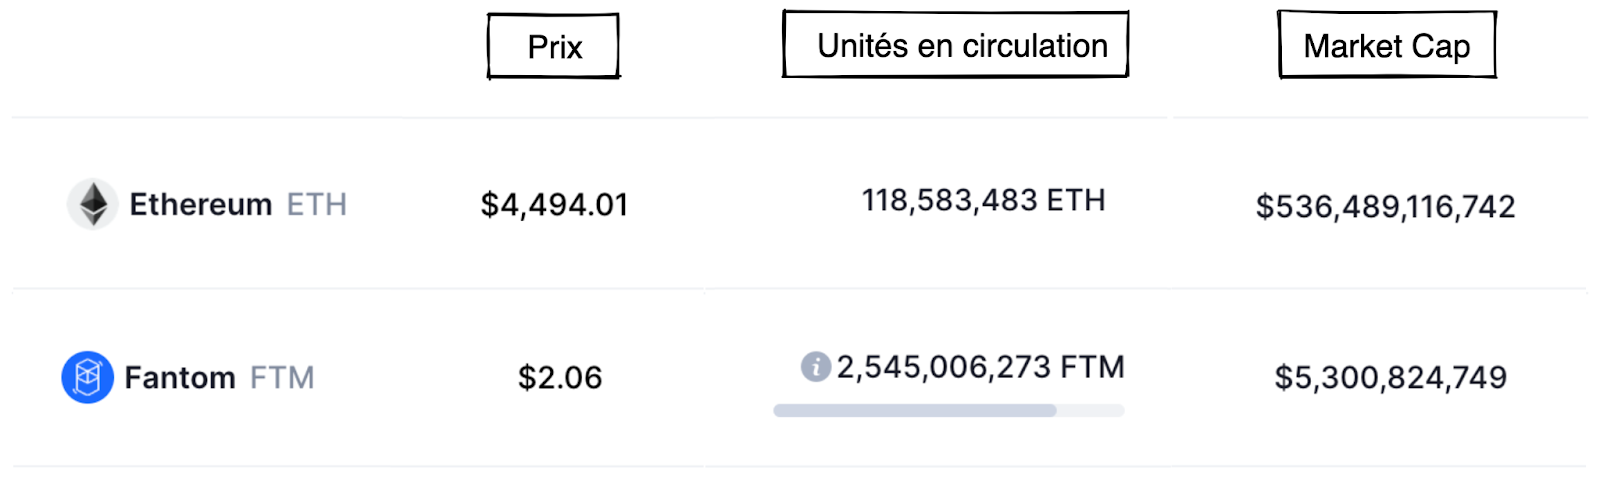Sort by the Prix column header
The height and width of the screenshot is (485, 1600).
click(x=553, y=46)
